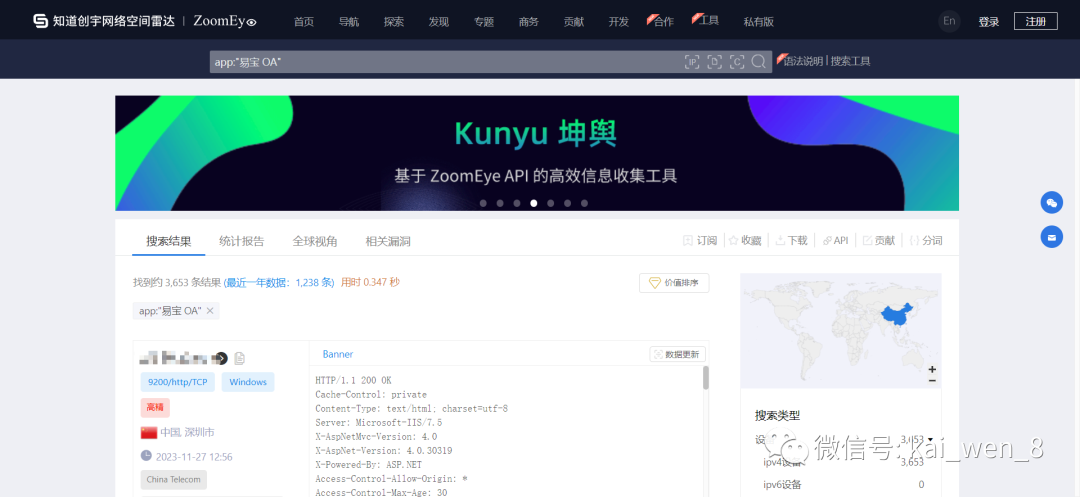
Task: Open the WeChat floating contact icon
Action: (1051, 202)
